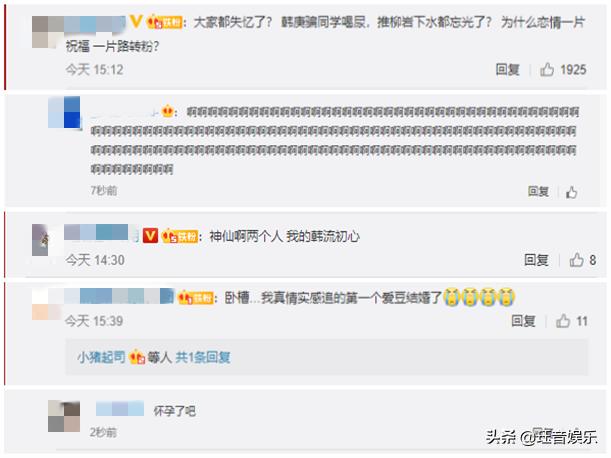611x458 pixels.
Task: Reply to the 15:39 comment
Action: tap(523, 321)
